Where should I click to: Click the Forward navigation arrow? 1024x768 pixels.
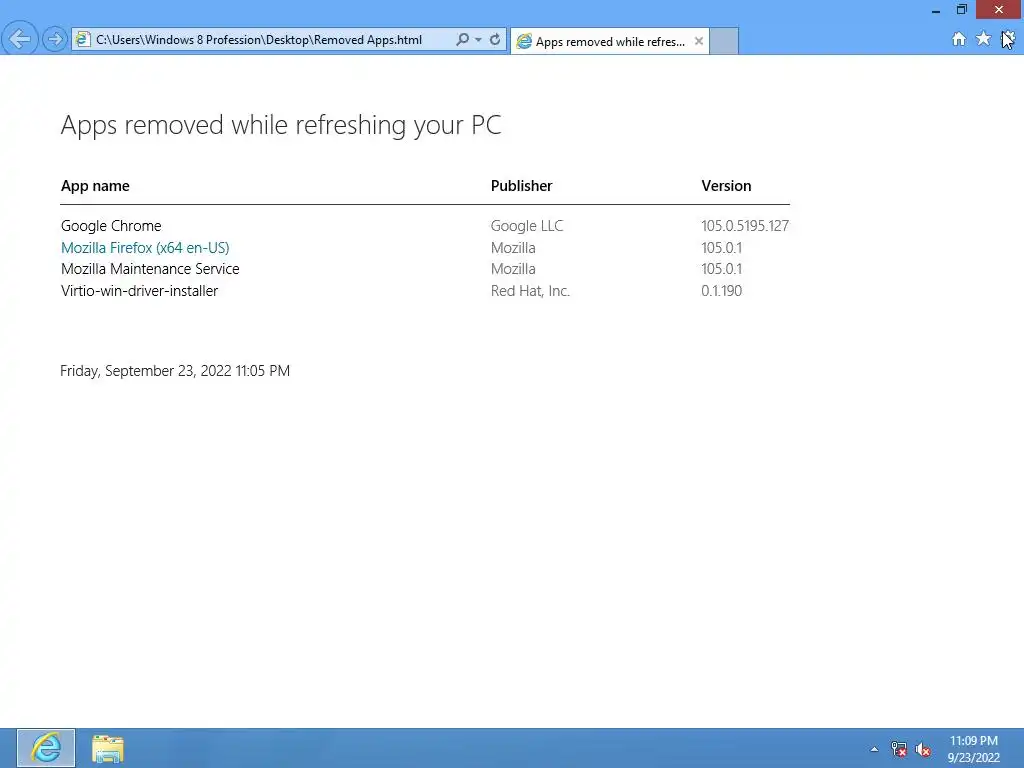[x=55, y=39]
